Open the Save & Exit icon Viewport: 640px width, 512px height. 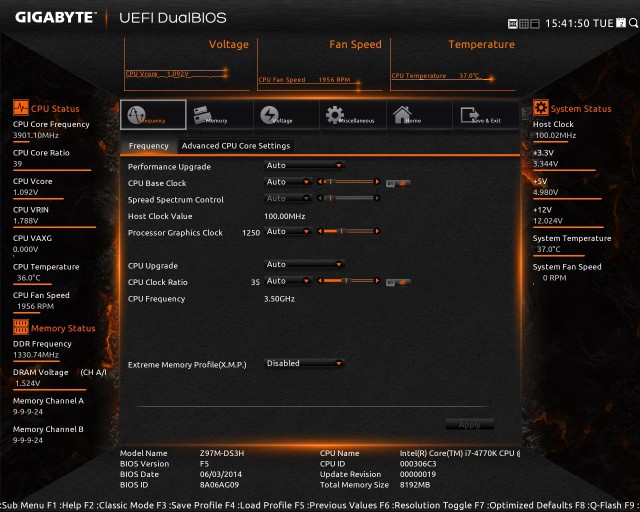(470, 115)
